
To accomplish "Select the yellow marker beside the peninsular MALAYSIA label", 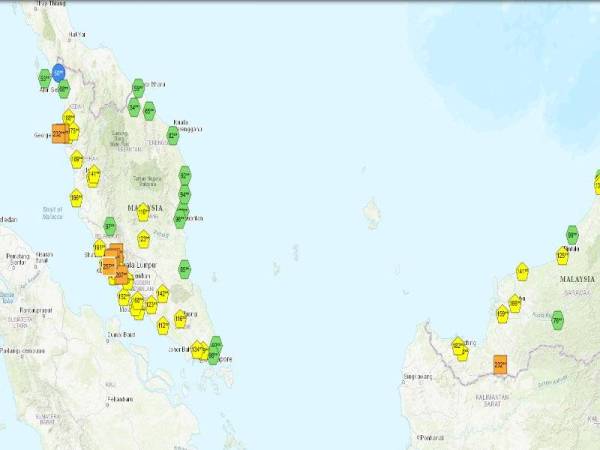I will [x=143, y=212].
